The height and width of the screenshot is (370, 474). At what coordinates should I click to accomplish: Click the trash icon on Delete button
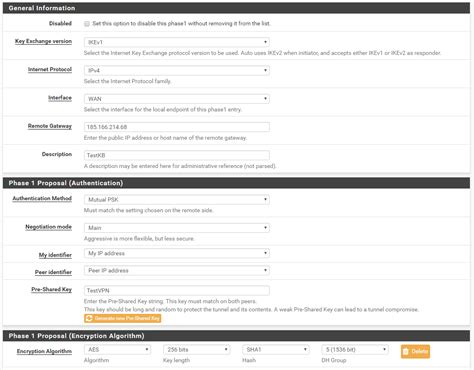pos(406,351)
